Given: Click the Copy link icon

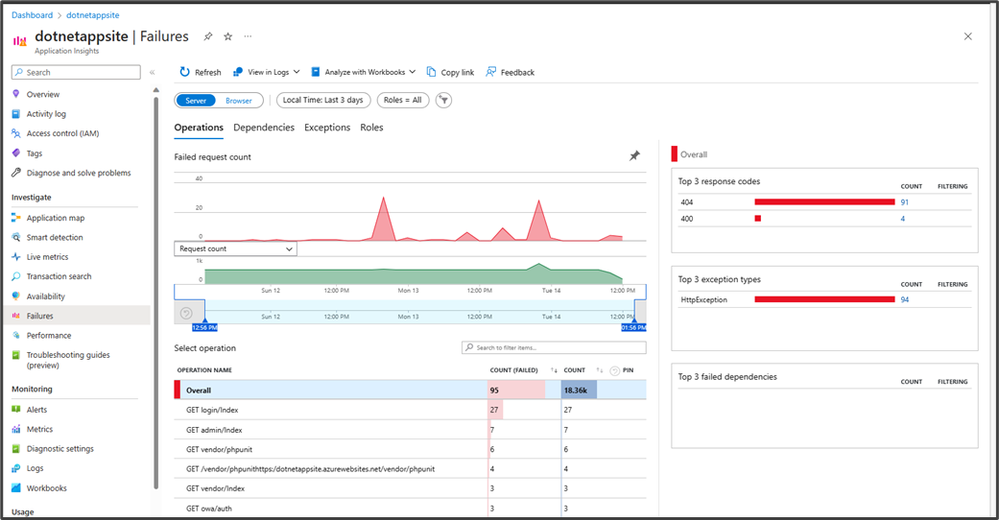Looking at the screenshot, I should click(431, 72).
